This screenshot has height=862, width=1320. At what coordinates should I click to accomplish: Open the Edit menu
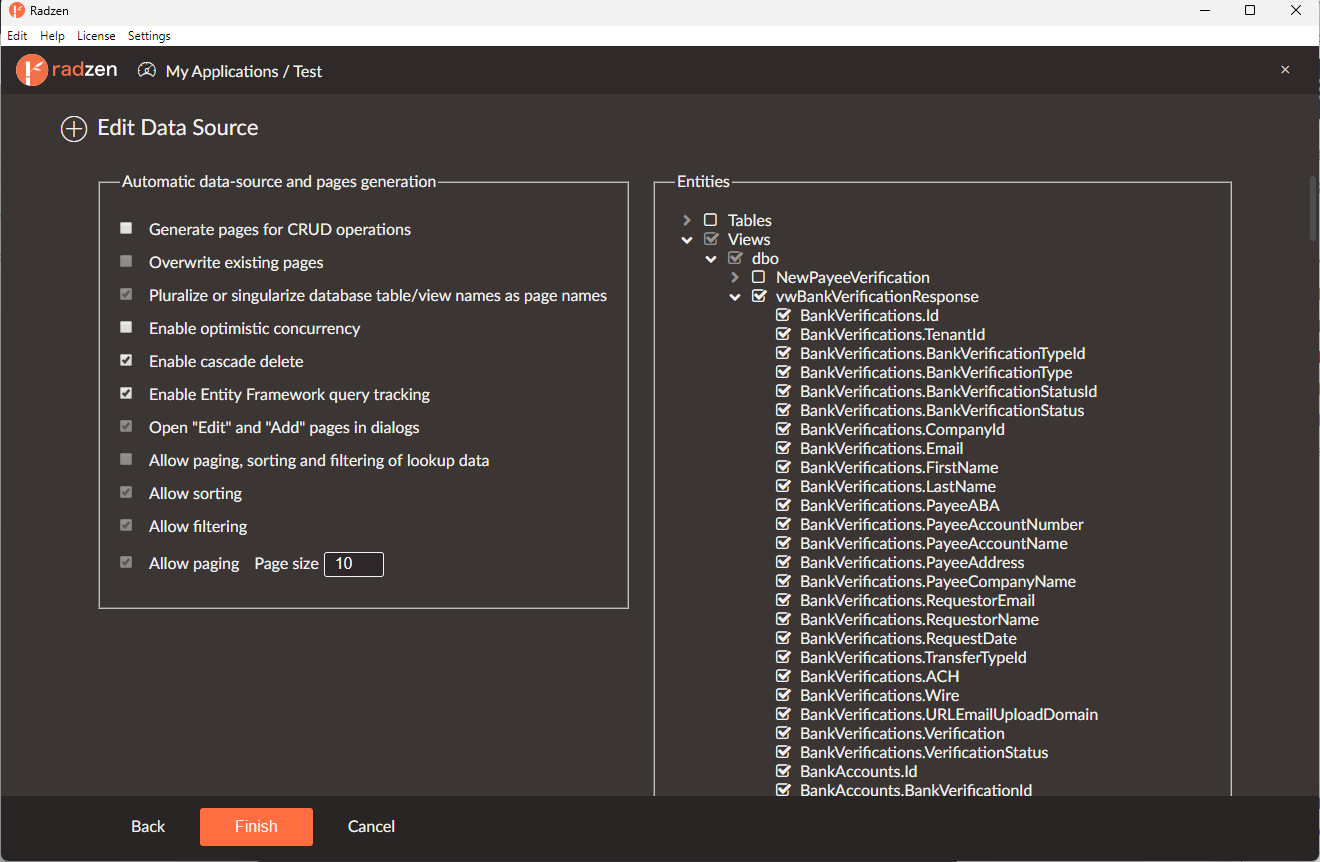(x=17, y=36)
